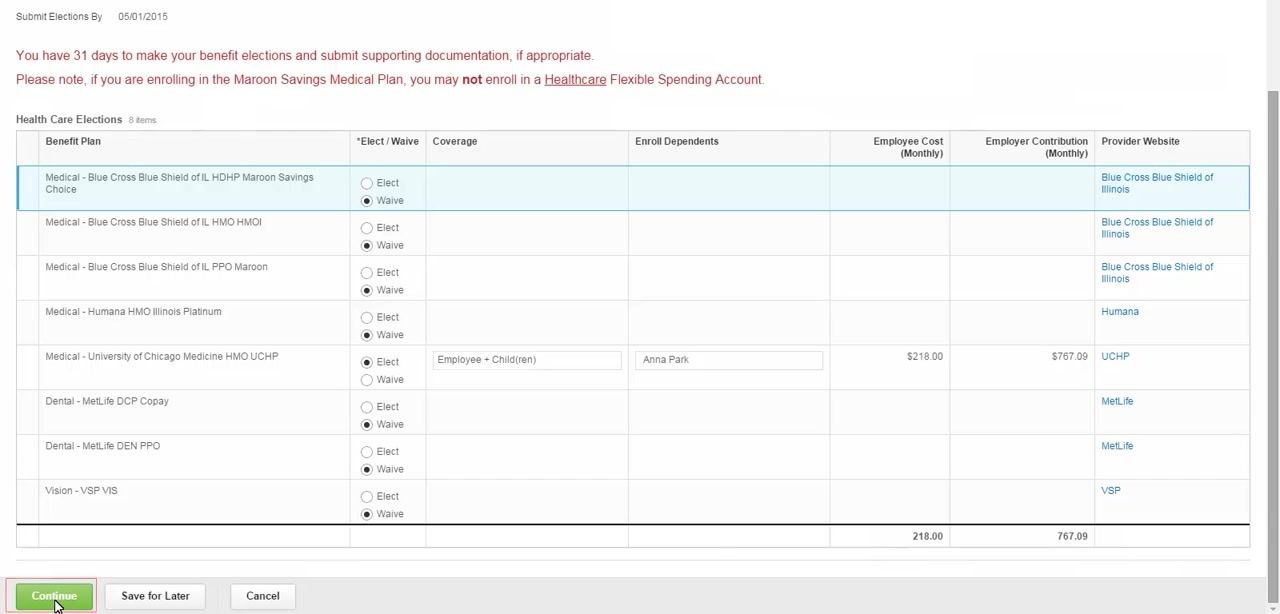
Task: Select Waive for the HDHP Maroon Savings Choice plan
Action: tap(367, 201)
